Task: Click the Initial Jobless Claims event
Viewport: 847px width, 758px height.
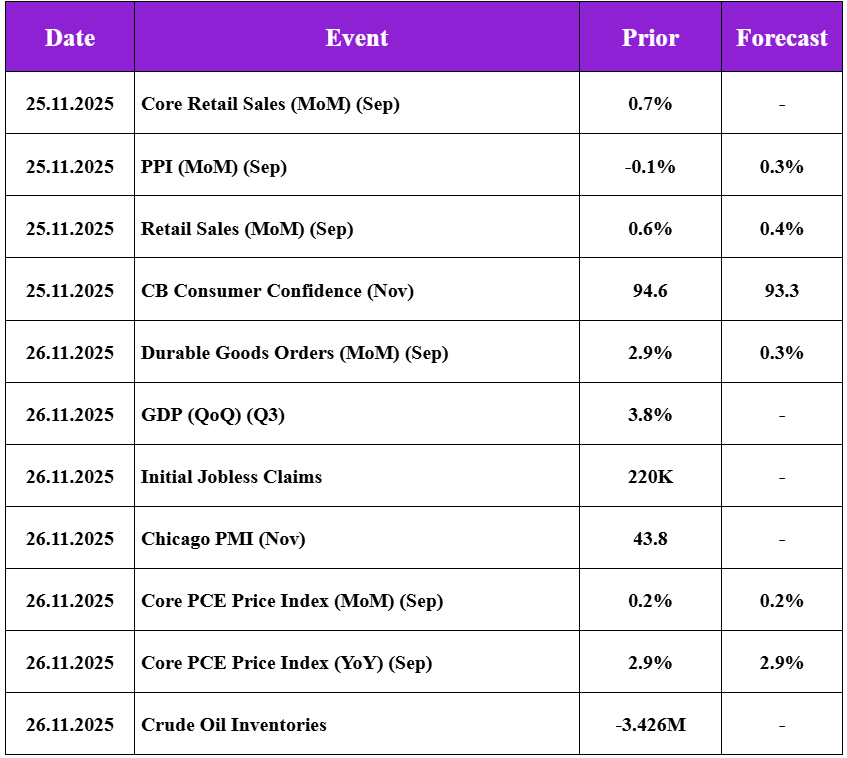Action: point(231,477)
